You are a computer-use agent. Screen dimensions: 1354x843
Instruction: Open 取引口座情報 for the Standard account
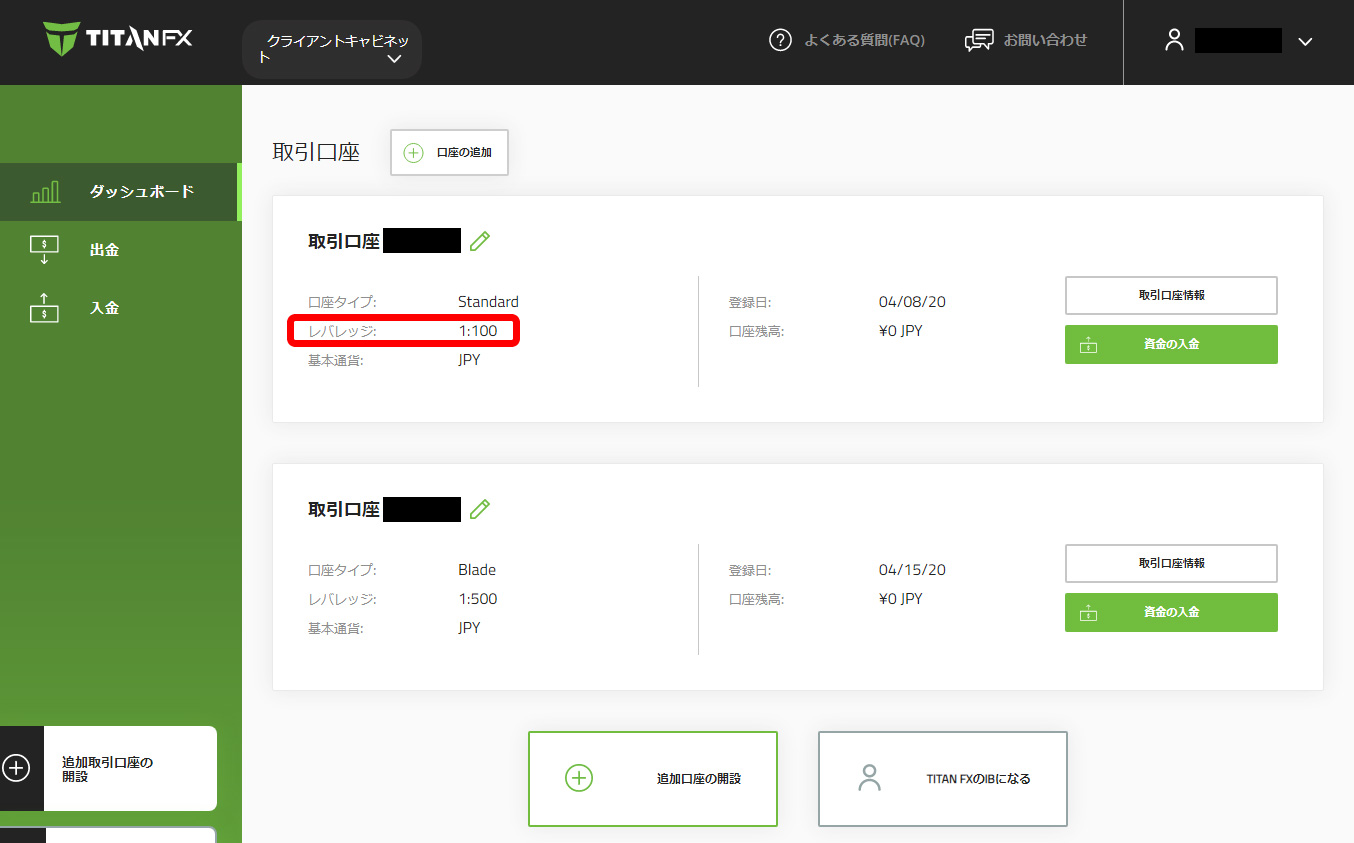(x=1171, y=295)
